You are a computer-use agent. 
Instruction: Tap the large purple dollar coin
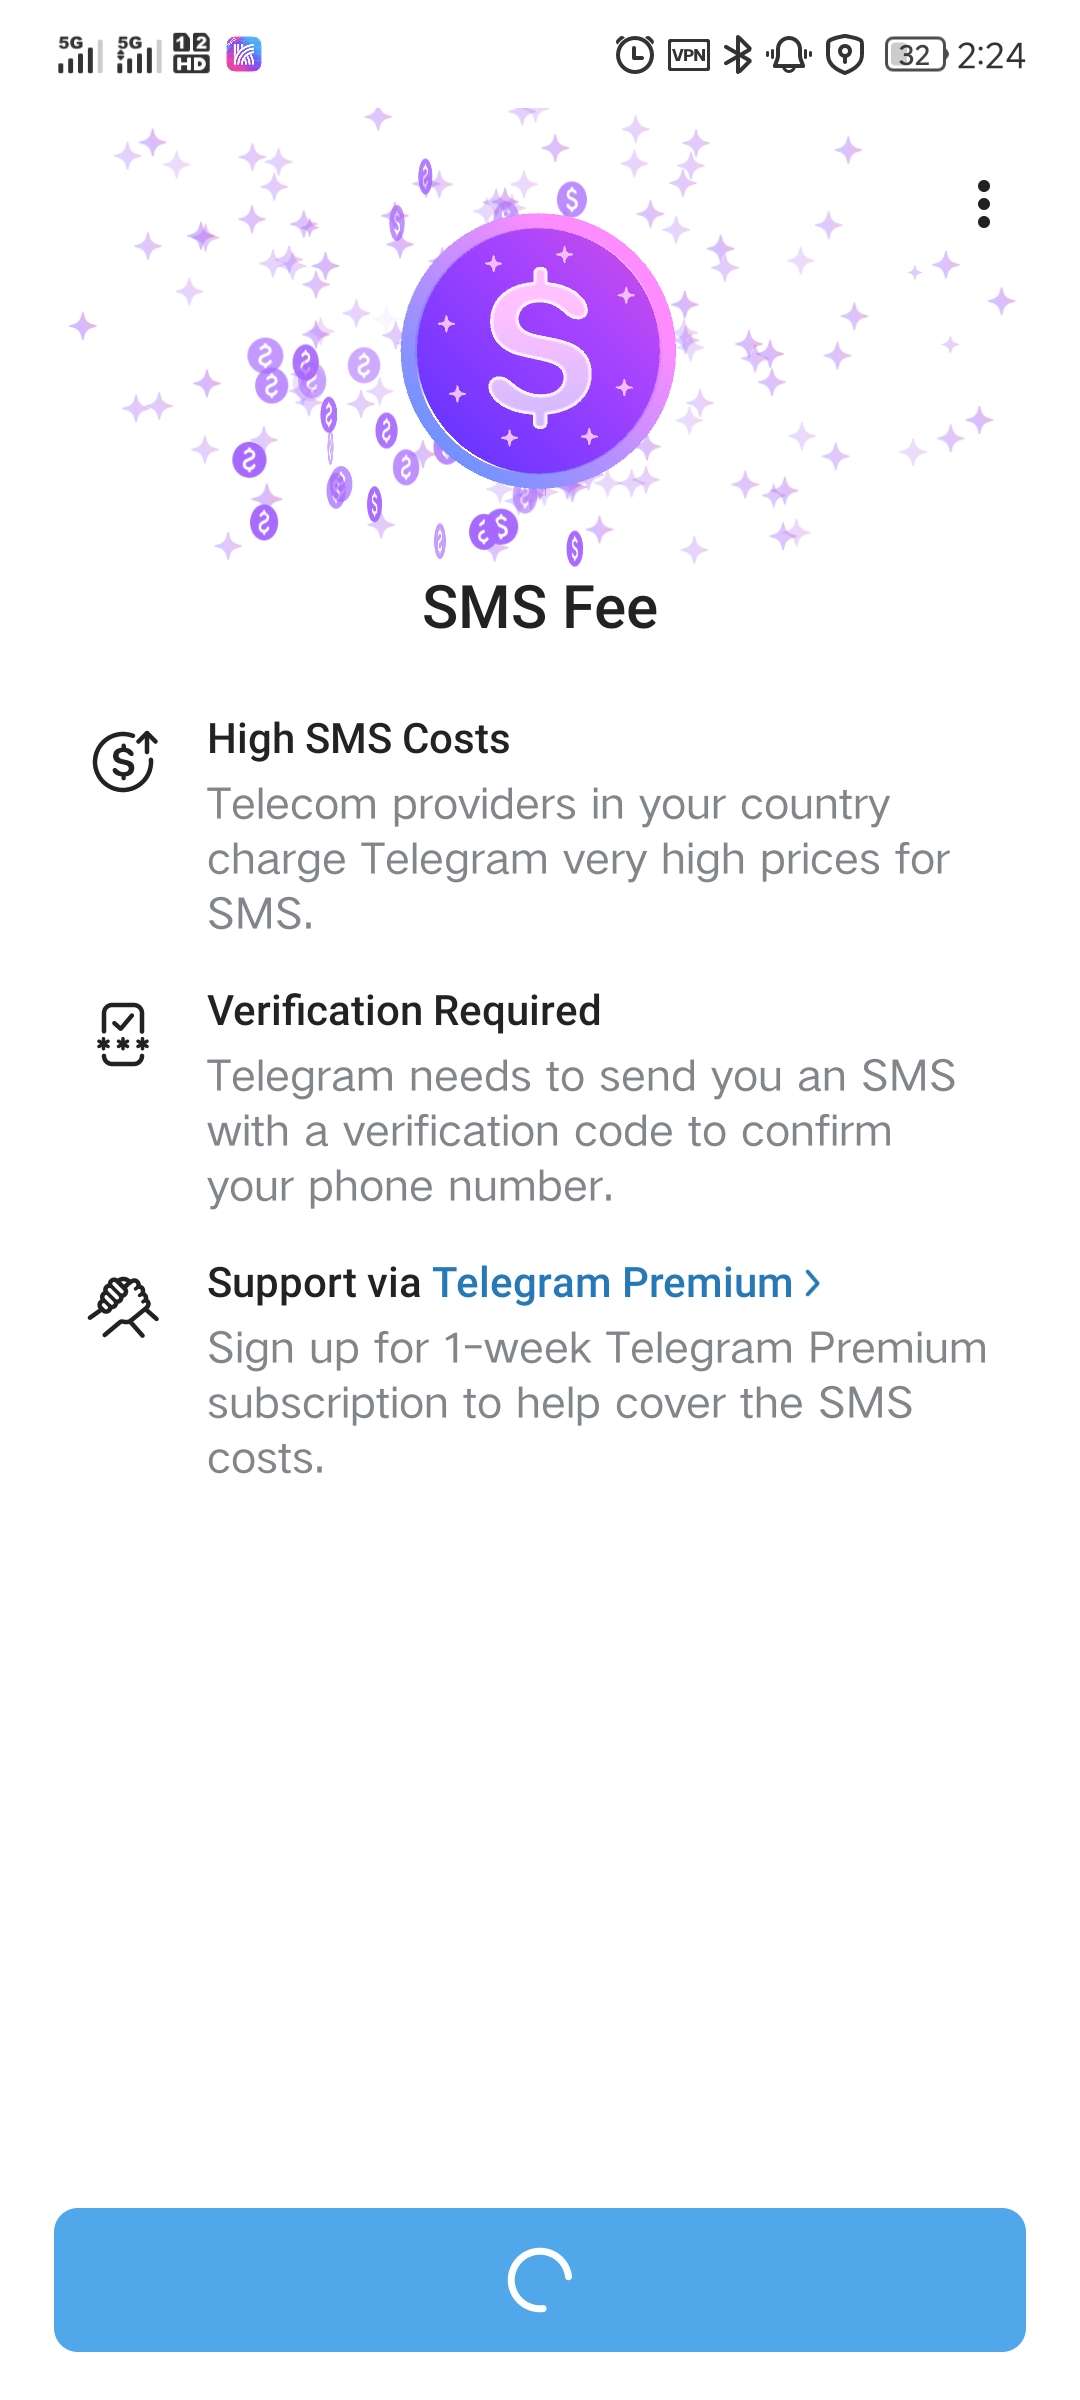point(539,350)
